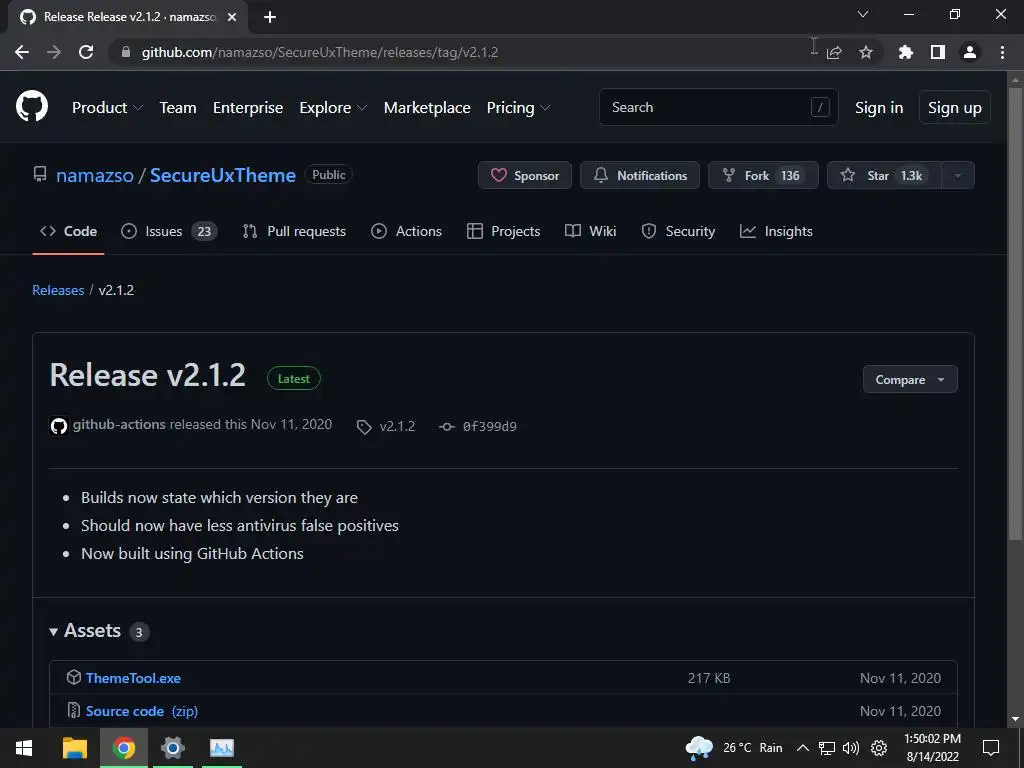Close the Release v2.1.2 browser tab
This screenshot has width=1024, height=768.
[232, 17]
